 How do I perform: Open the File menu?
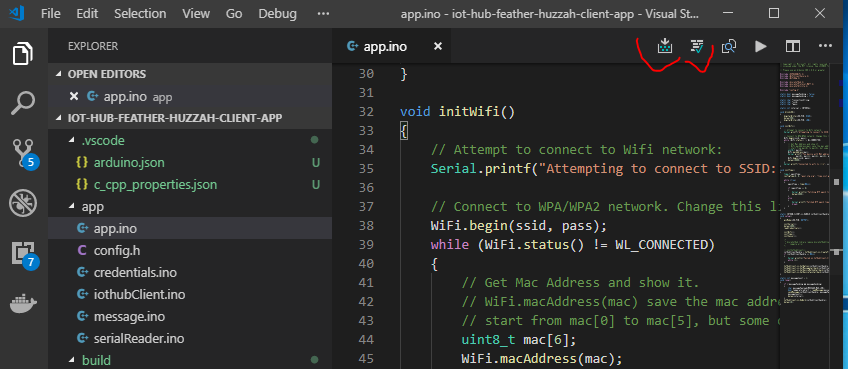click(x=51, y=14)
